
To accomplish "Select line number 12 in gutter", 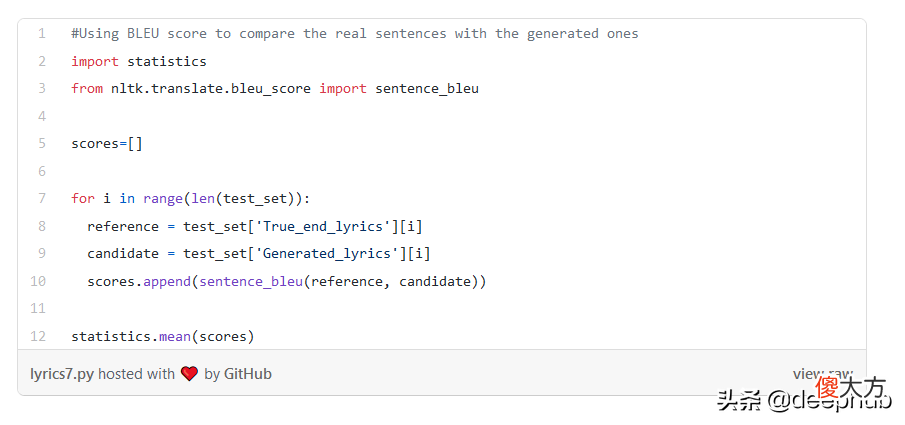I will [38, 336].
